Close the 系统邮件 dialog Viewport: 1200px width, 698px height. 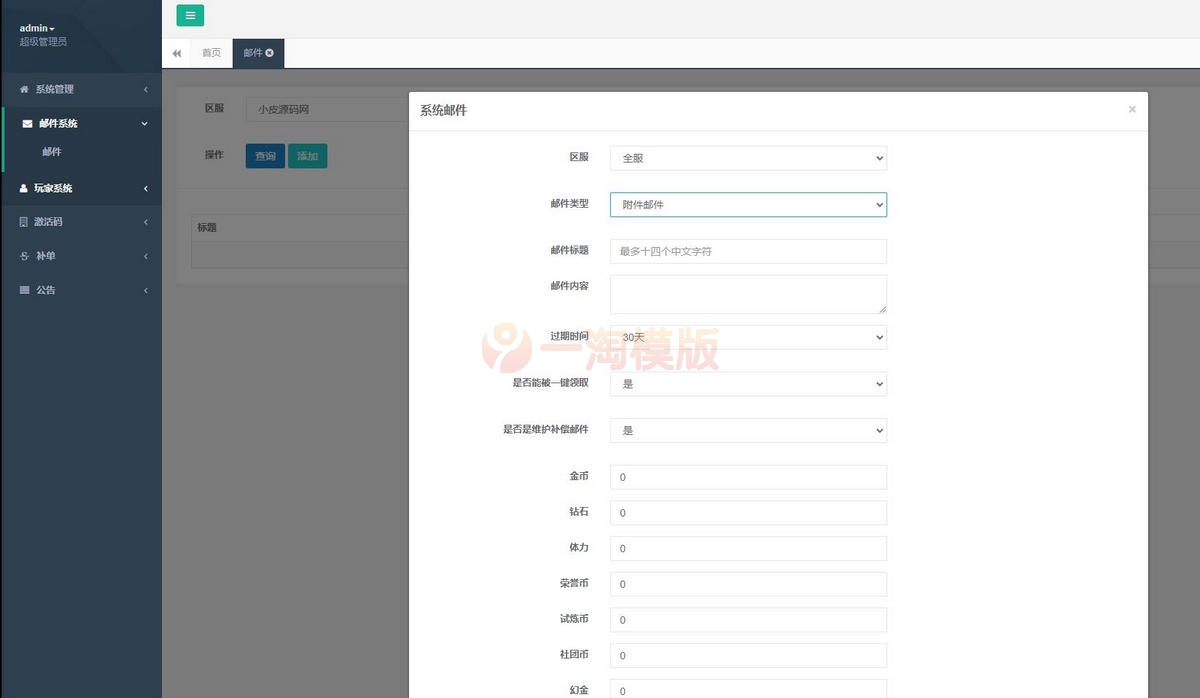pyautogui.click(x=1132, y=110)
